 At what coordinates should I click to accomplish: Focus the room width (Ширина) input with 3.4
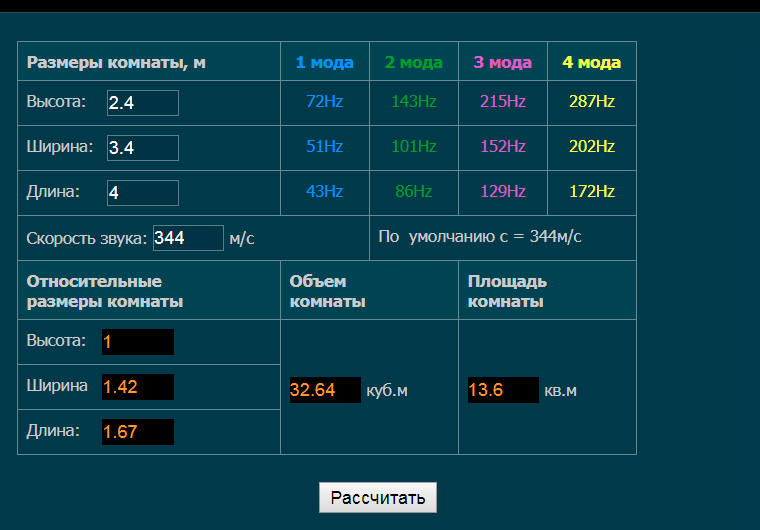tap(142, 148)
